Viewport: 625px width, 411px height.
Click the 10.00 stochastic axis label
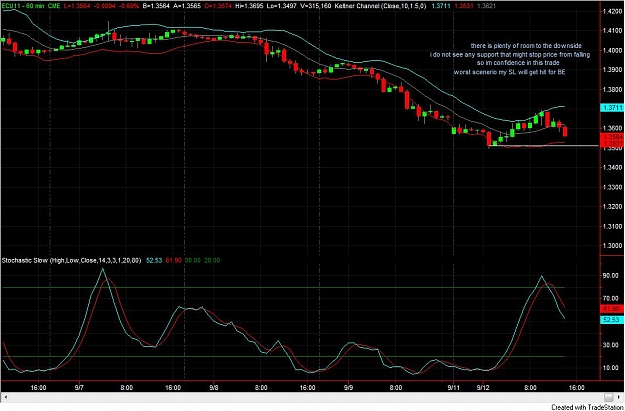[x=611, y=368]
